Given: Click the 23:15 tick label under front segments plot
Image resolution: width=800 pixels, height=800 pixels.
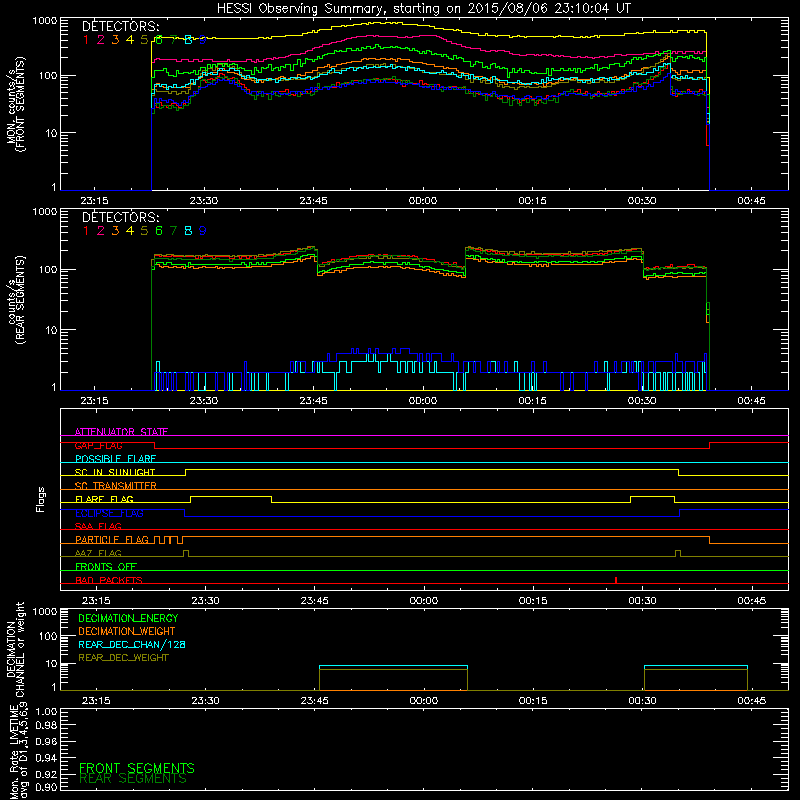Looking at the screenshot, I should (x=94, y=201).
